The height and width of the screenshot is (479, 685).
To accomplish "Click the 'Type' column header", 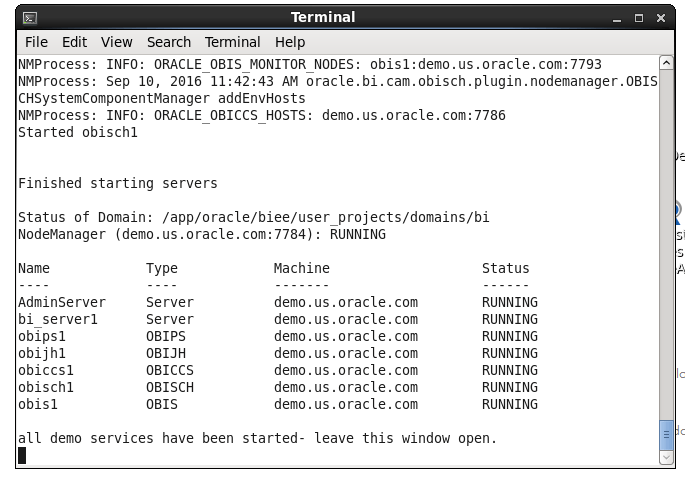I will [162, 268].
